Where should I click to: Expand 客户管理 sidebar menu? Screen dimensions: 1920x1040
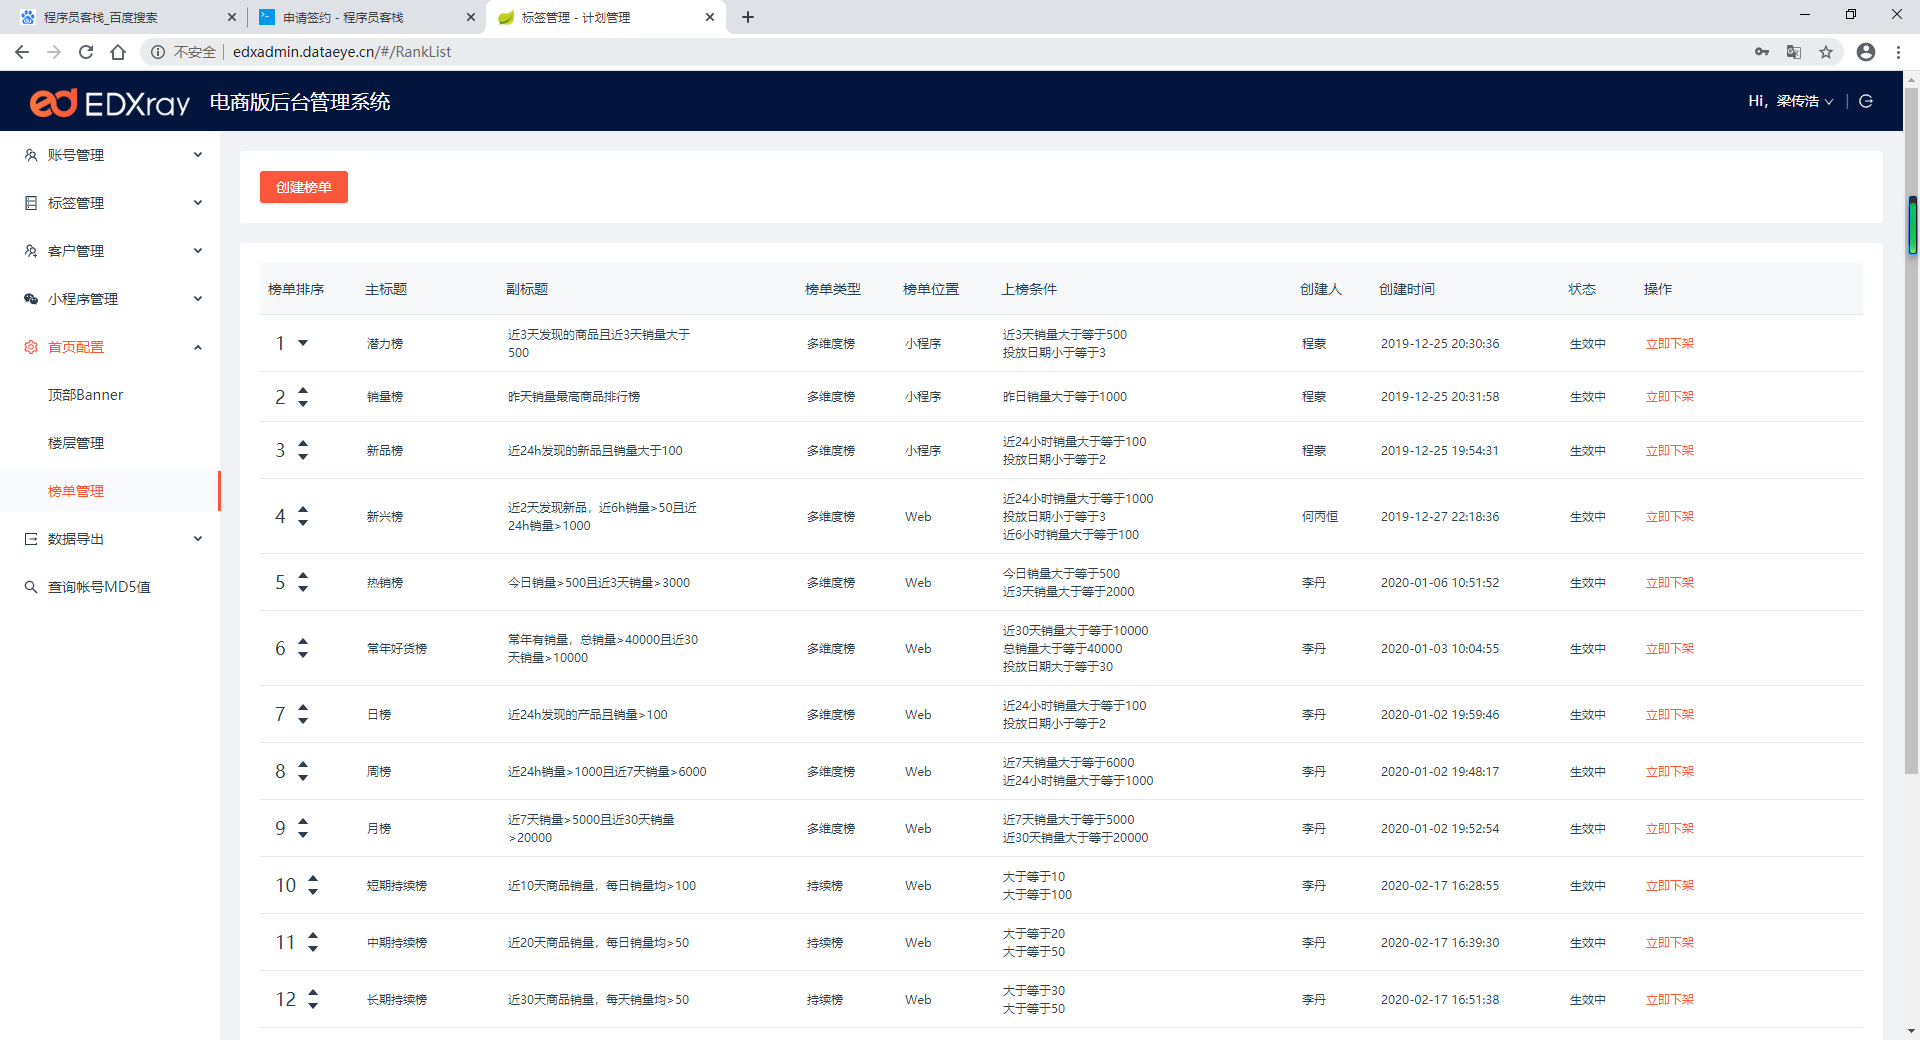[110, 251]
